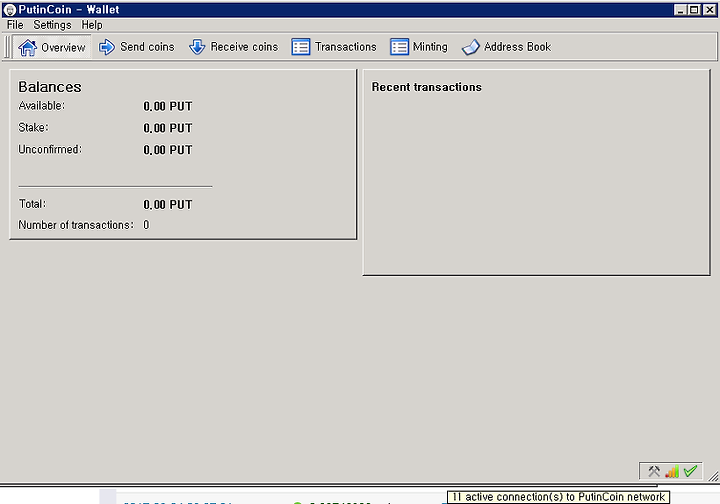Click the Receive coins down-arrow icon

[197, 47]
